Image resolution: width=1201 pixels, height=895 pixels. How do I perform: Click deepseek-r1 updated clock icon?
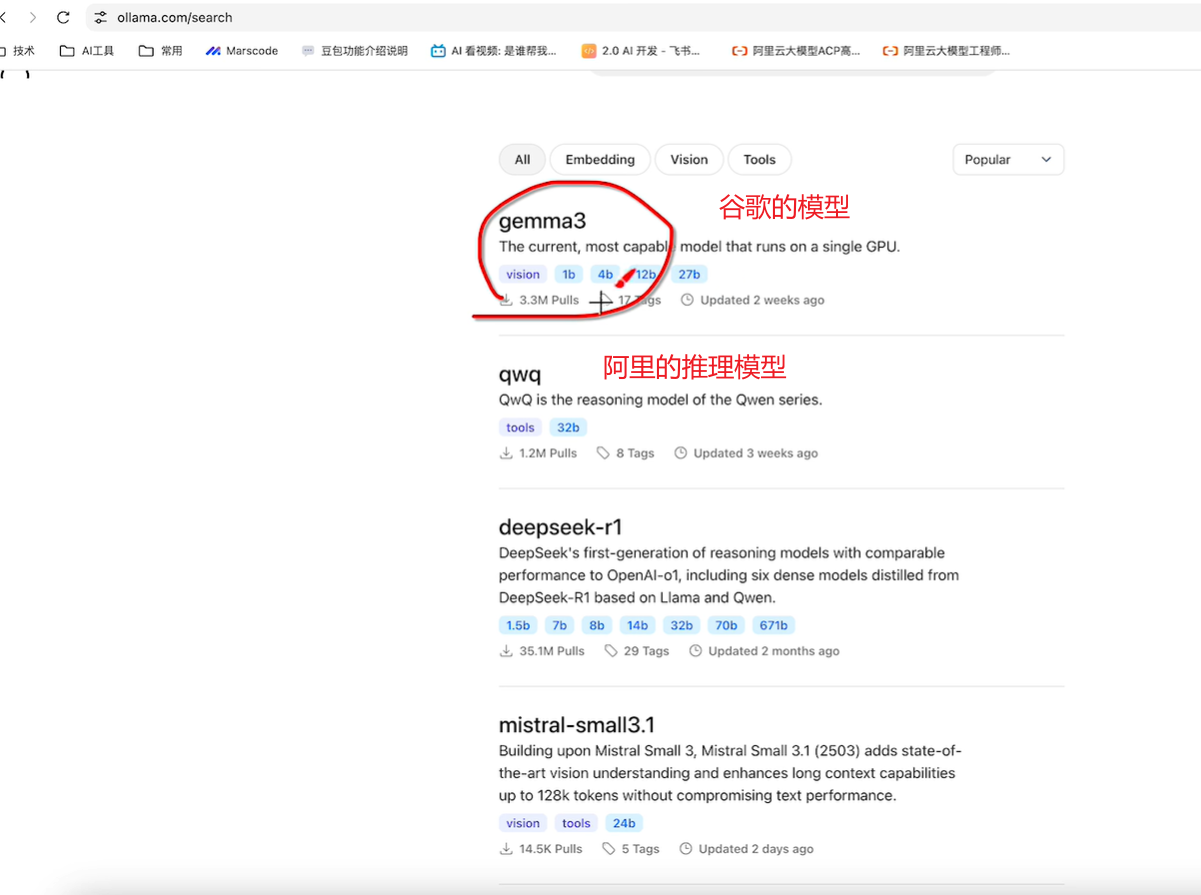click(696, 651)
